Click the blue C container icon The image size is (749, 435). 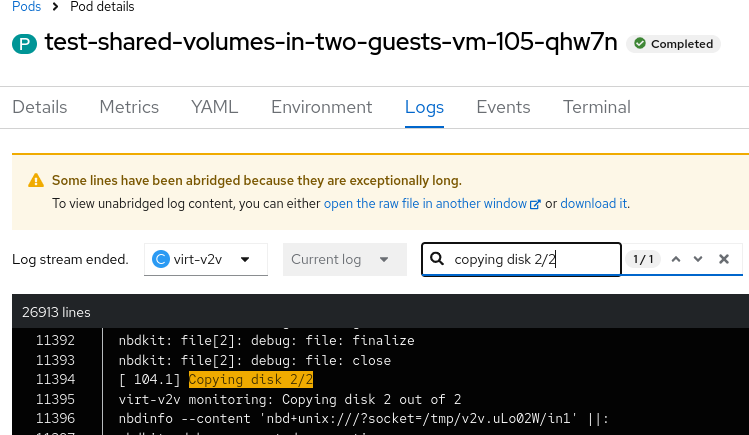pos(160,259)
